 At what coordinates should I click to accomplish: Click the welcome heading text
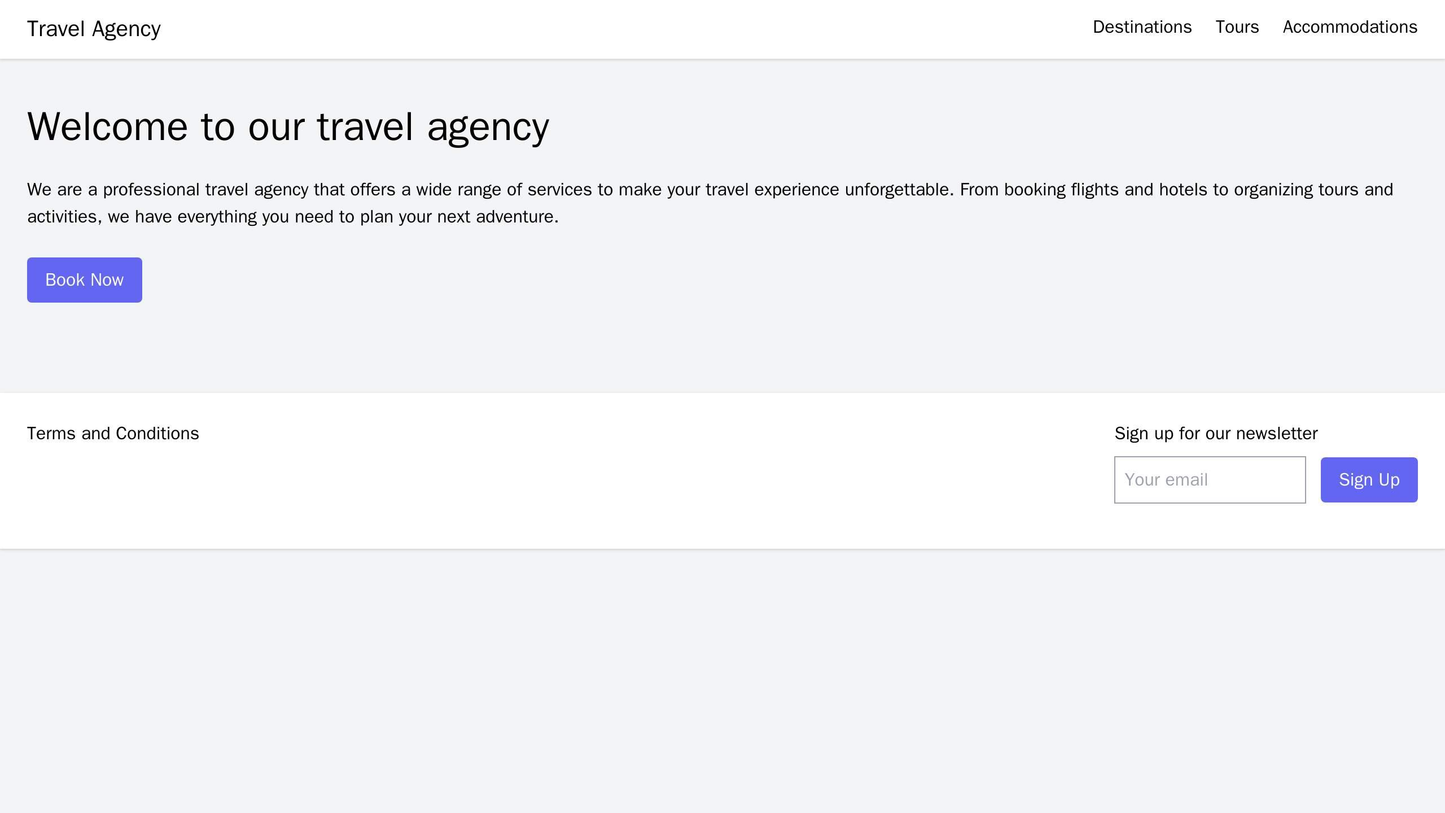pos(286,127)
